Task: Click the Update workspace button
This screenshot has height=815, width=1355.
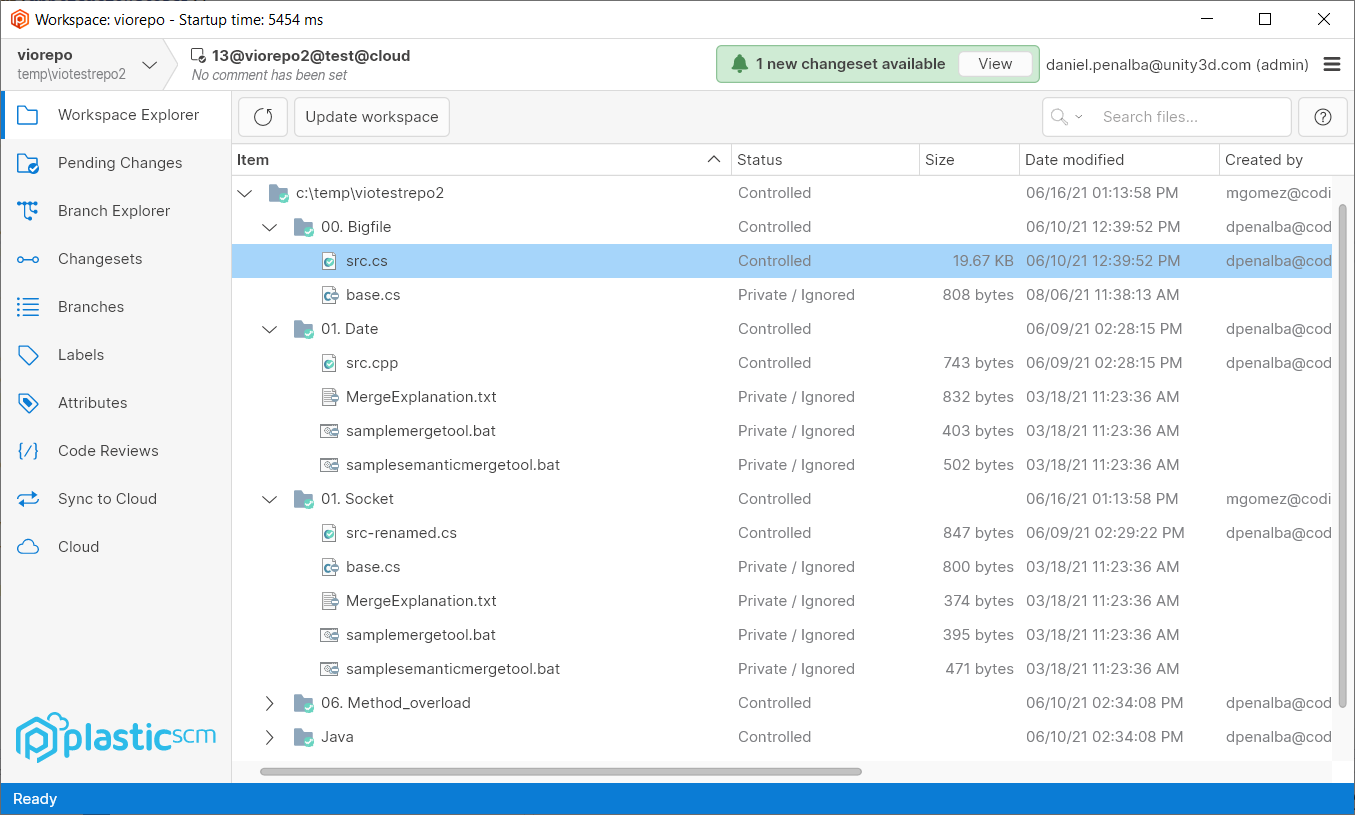Action: [371, 116]
